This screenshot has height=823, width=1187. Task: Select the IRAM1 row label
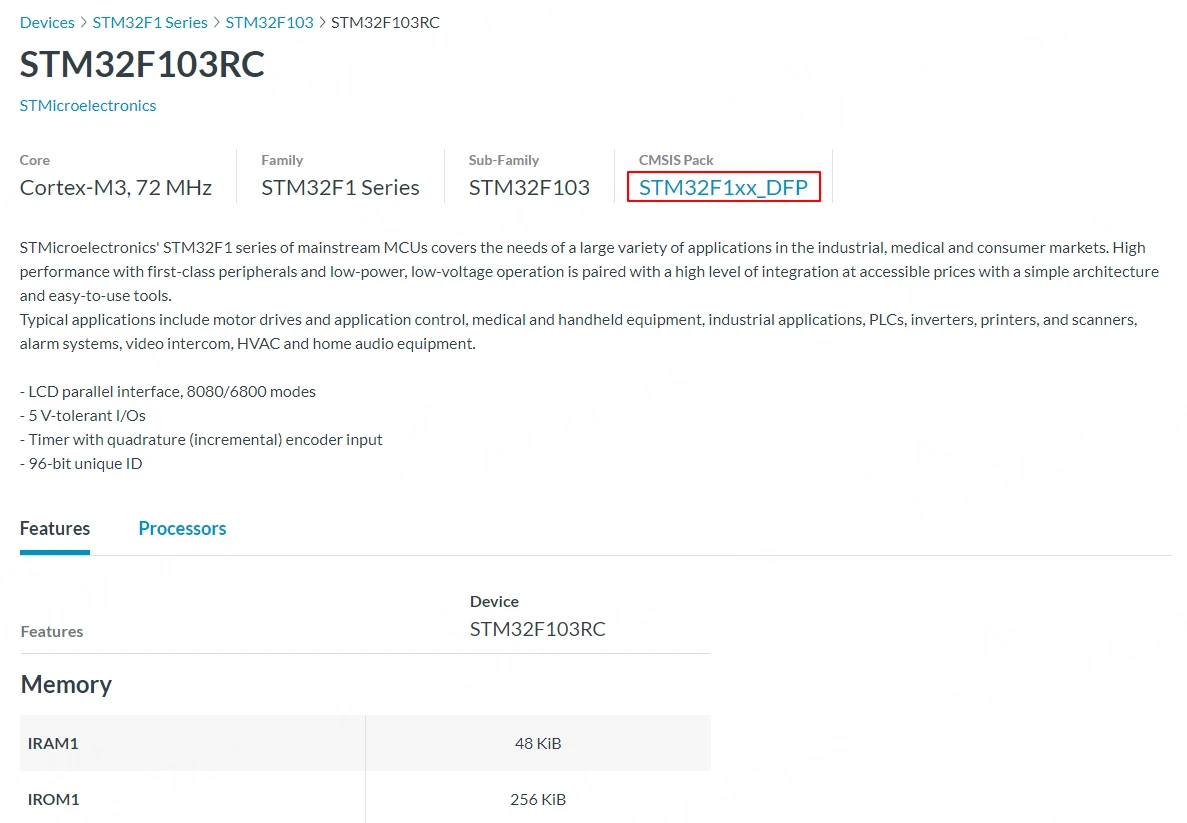53,743
